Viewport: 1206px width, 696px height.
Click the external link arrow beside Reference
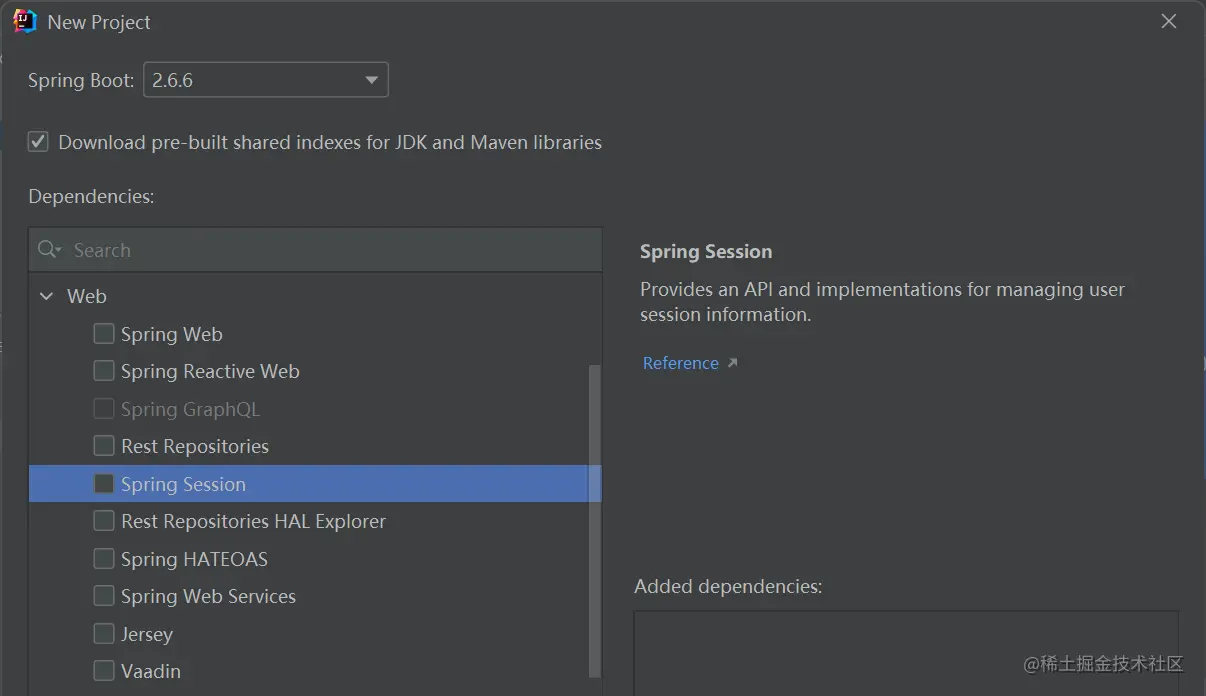(x=732, y=363)
